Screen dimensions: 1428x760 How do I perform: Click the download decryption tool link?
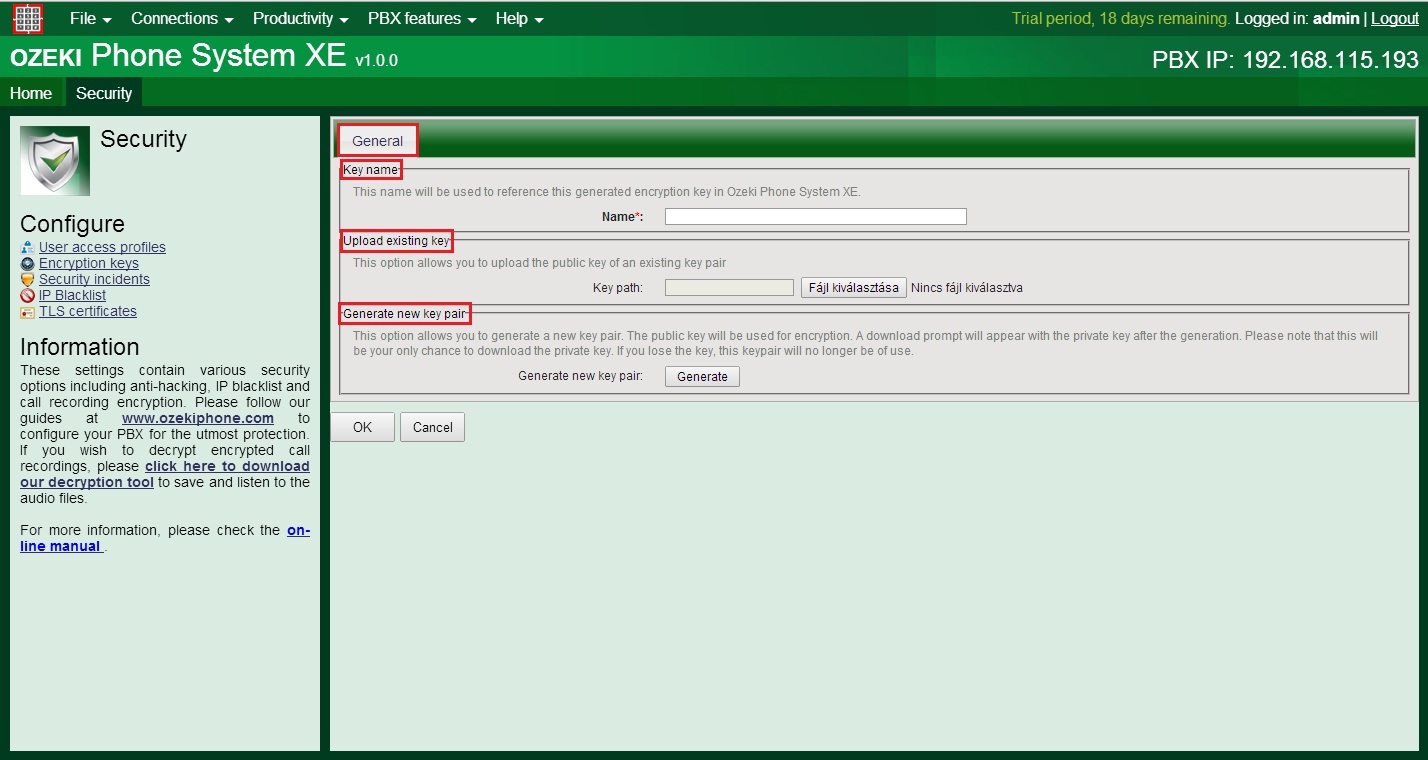click(x=165, y=474)
